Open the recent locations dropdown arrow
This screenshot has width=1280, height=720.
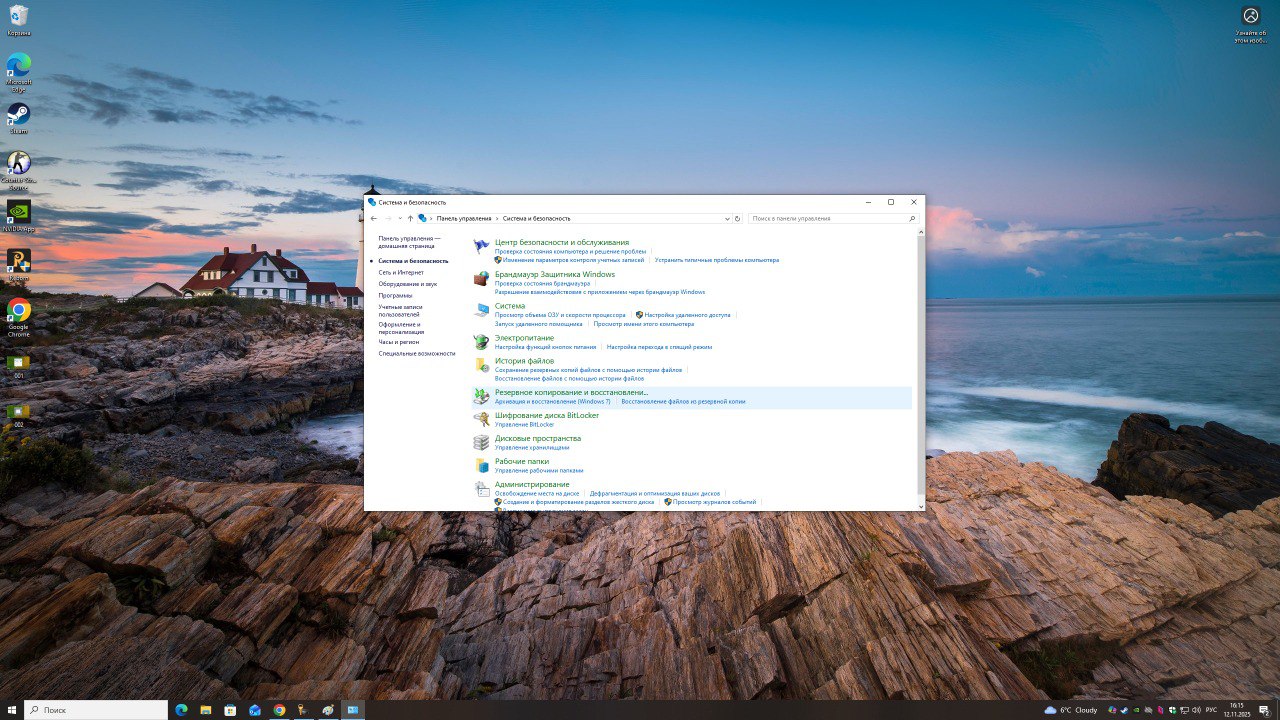(x=399, y=218)
